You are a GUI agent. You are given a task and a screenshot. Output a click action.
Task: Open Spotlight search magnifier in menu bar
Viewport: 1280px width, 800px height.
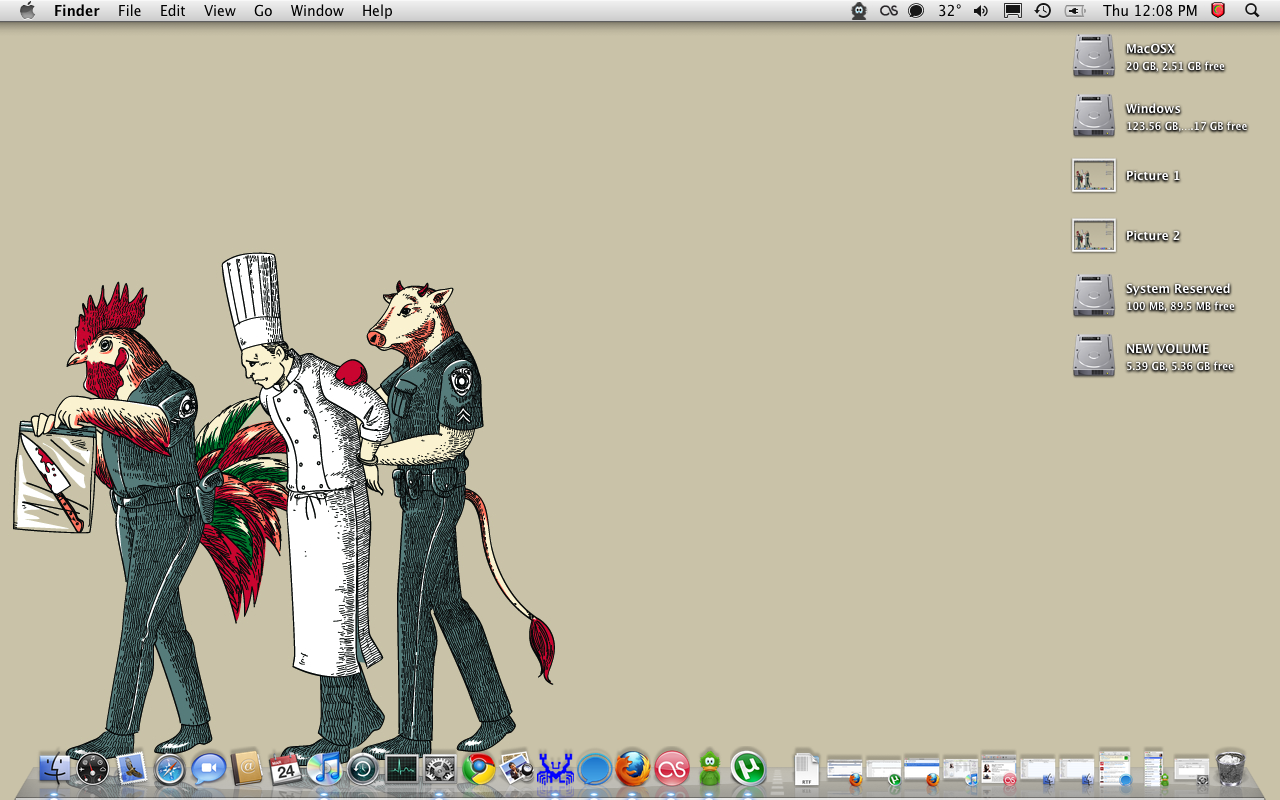point(1252,10)
